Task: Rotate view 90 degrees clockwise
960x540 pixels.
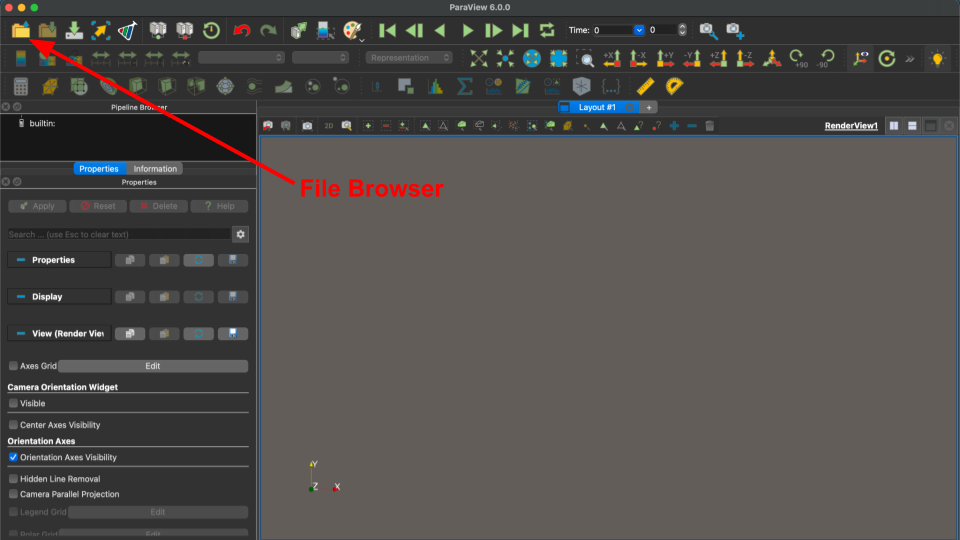Action: [x=798, y=58]
